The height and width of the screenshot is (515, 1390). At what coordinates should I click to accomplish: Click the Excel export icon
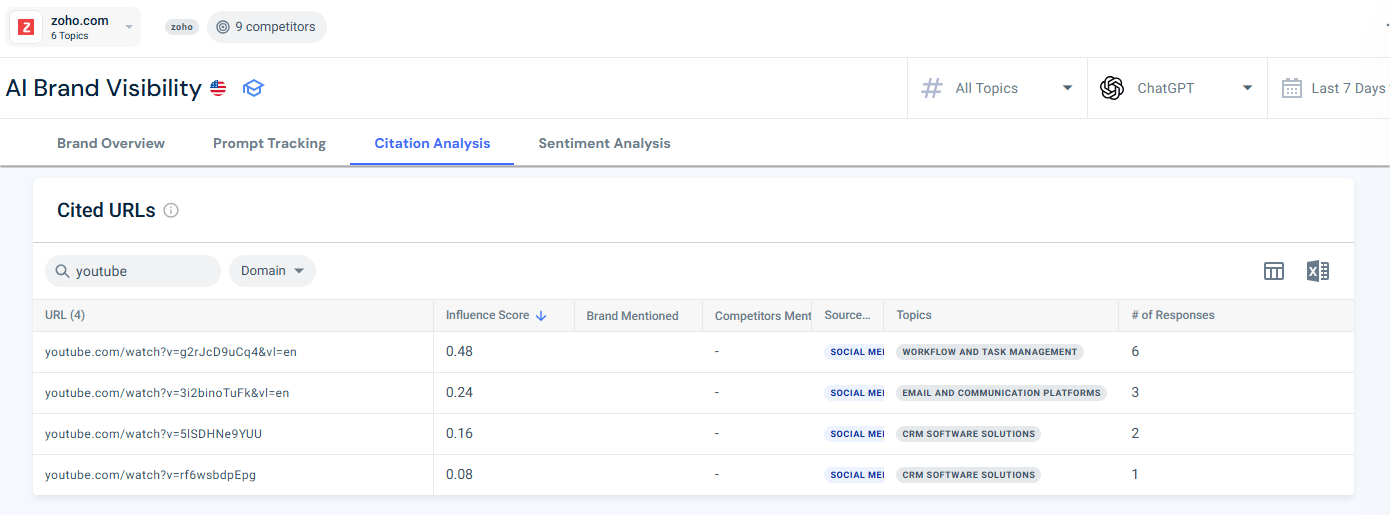click(x=1317, y=271)
